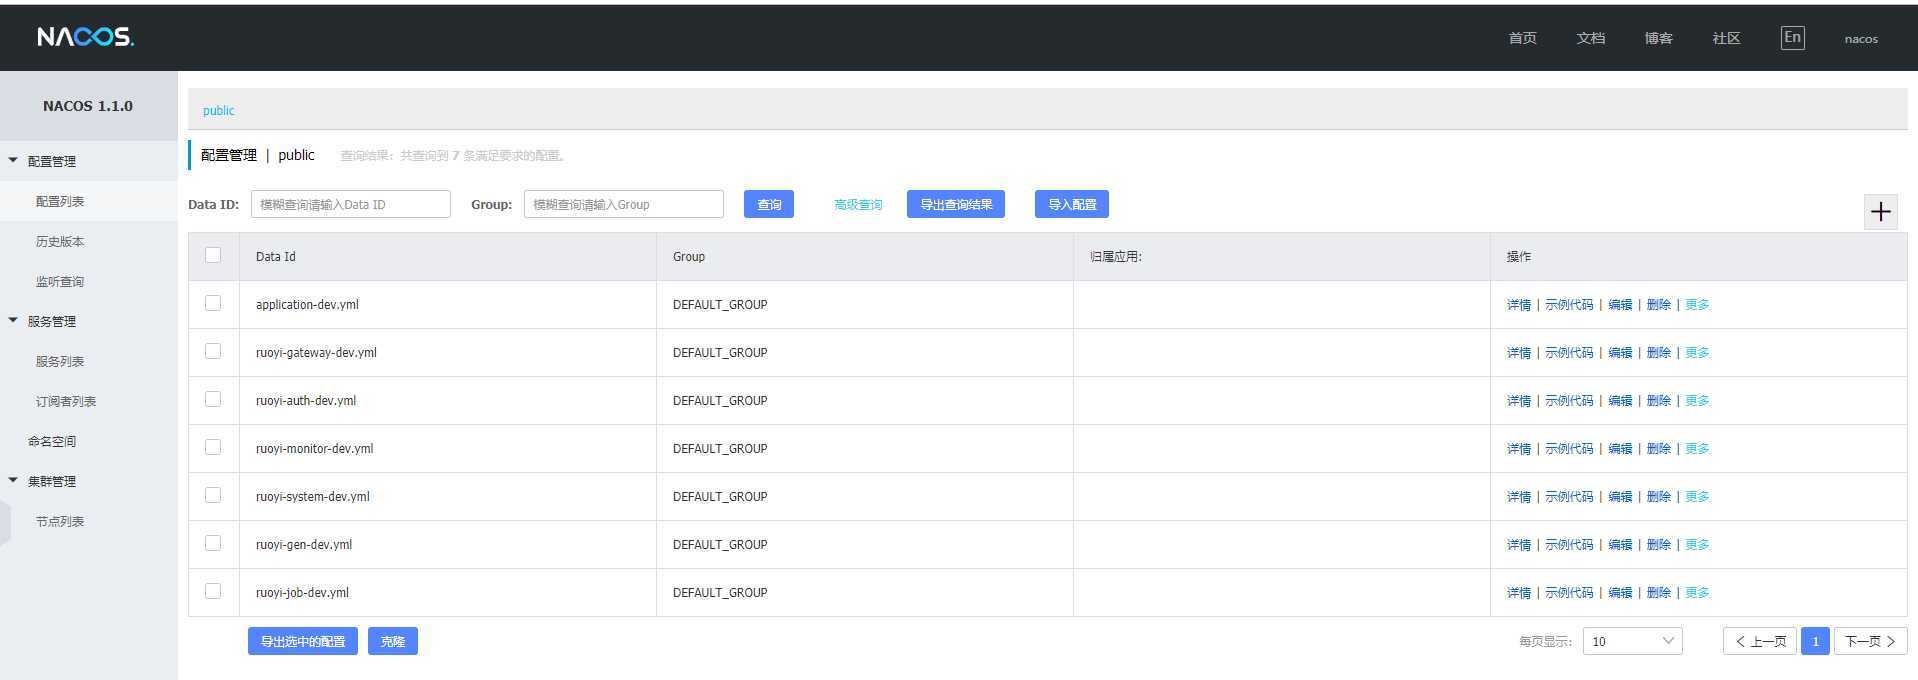Go to 上一页 previous page

point(1760,641)
